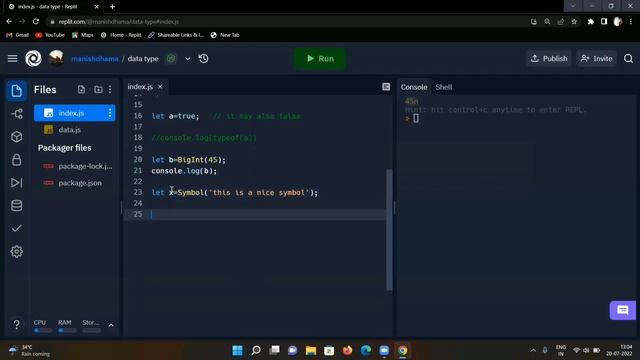Screen dimensions: 640x360
Task: Open taskbar Search
Action: (256, 350)
